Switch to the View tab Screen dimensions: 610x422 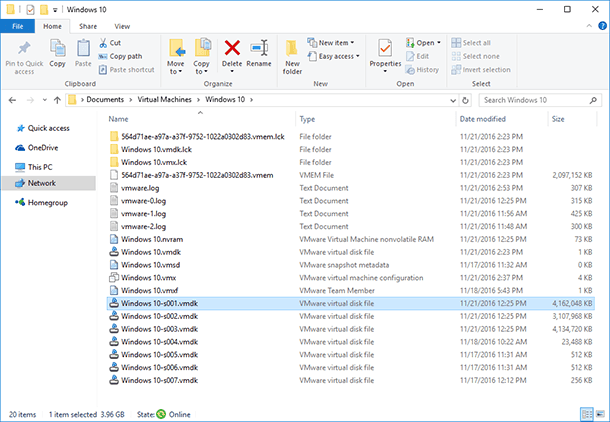point(122,26)
